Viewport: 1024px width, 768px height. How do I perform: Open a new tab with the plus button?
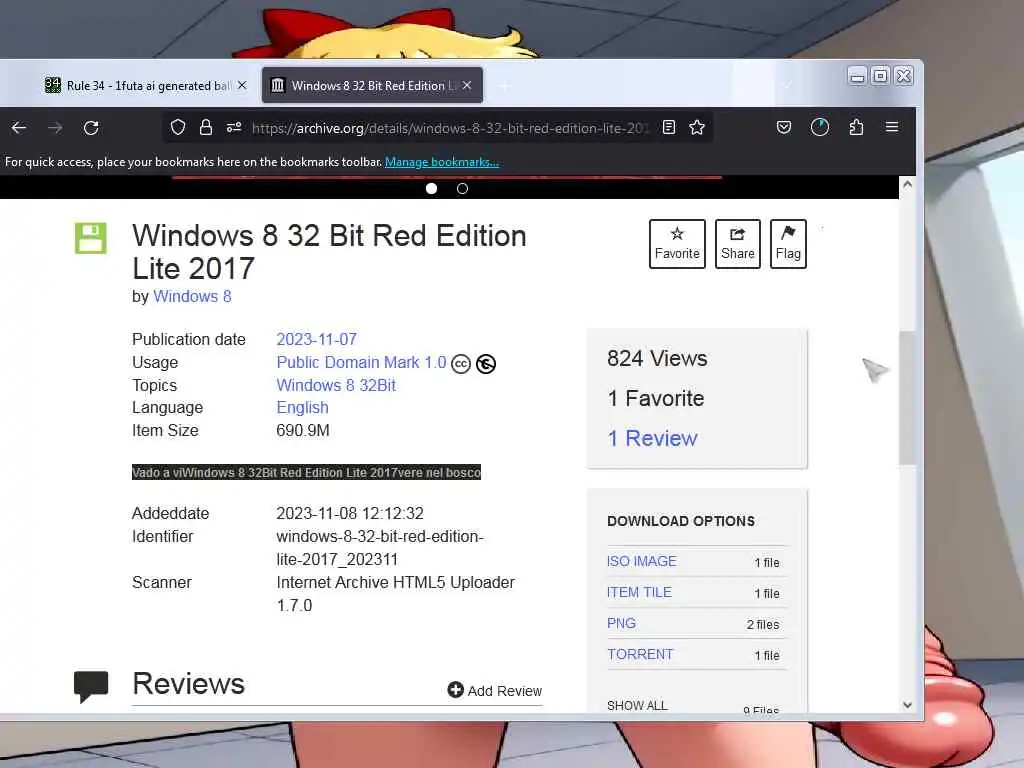(x=504, y=86)
